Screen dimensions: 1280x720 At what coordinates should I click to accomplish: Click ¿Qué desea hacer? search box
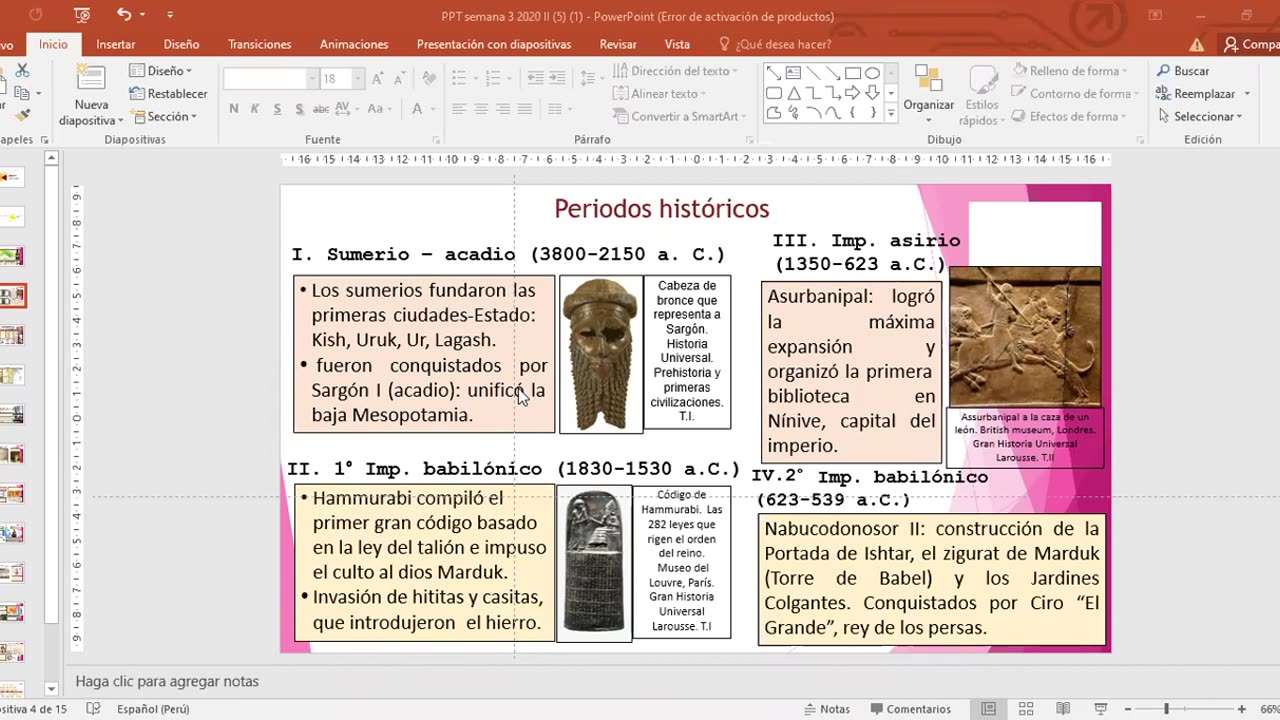[x=774, y=44]
